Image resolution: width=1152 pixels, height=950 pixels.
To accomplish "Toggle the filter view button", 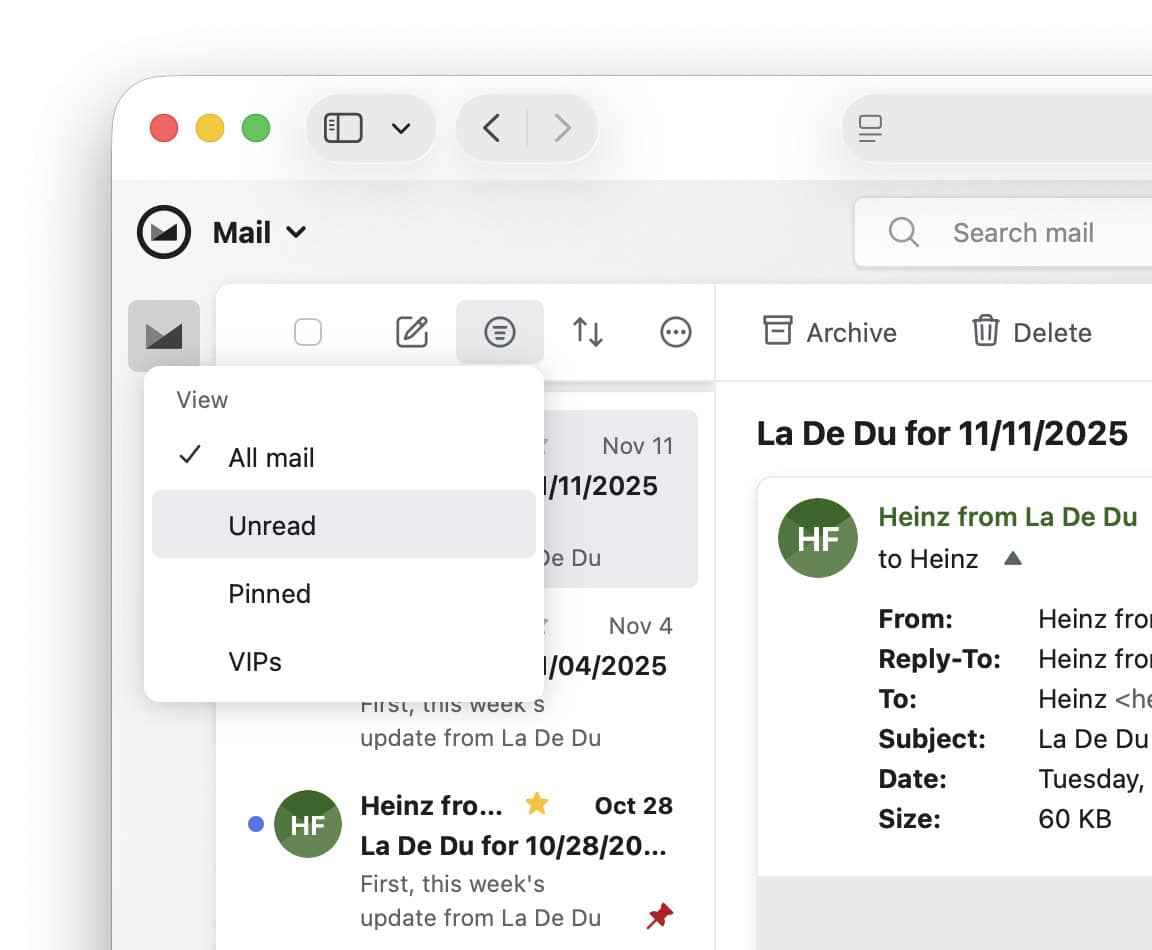I will (500, 332).
